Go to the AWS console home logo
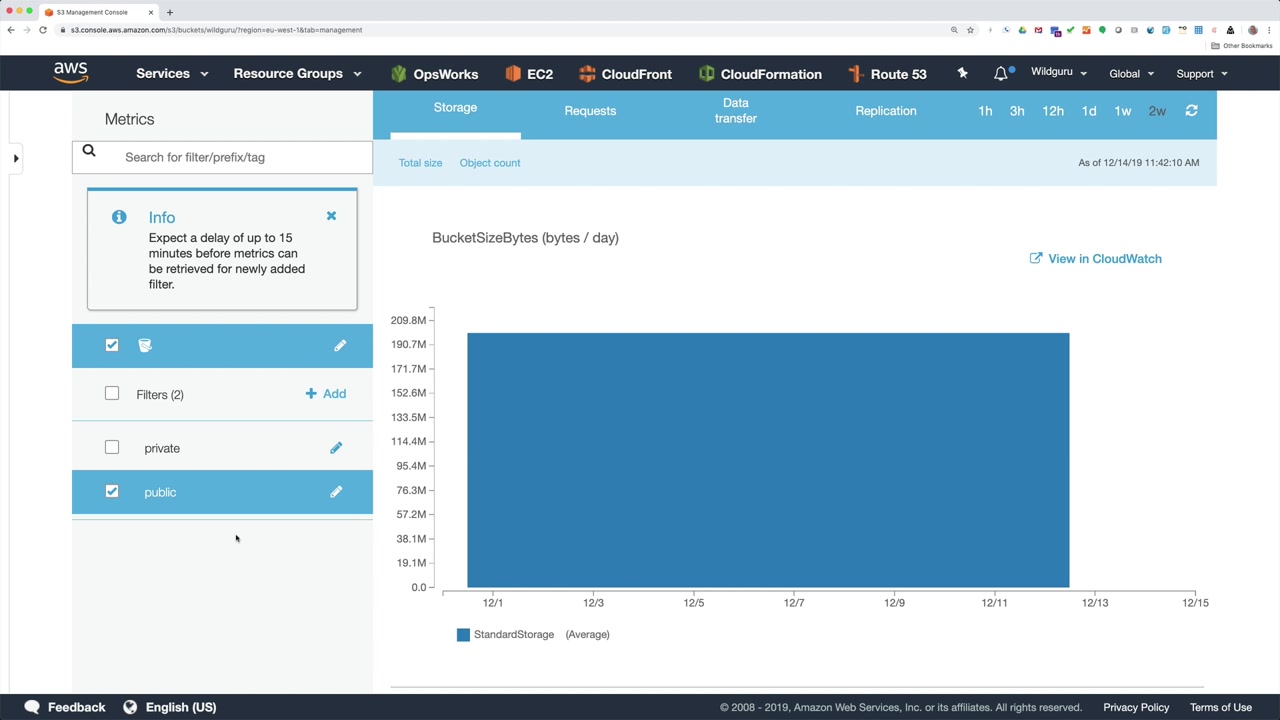1280x720 pixels. [x=71, y=73]
